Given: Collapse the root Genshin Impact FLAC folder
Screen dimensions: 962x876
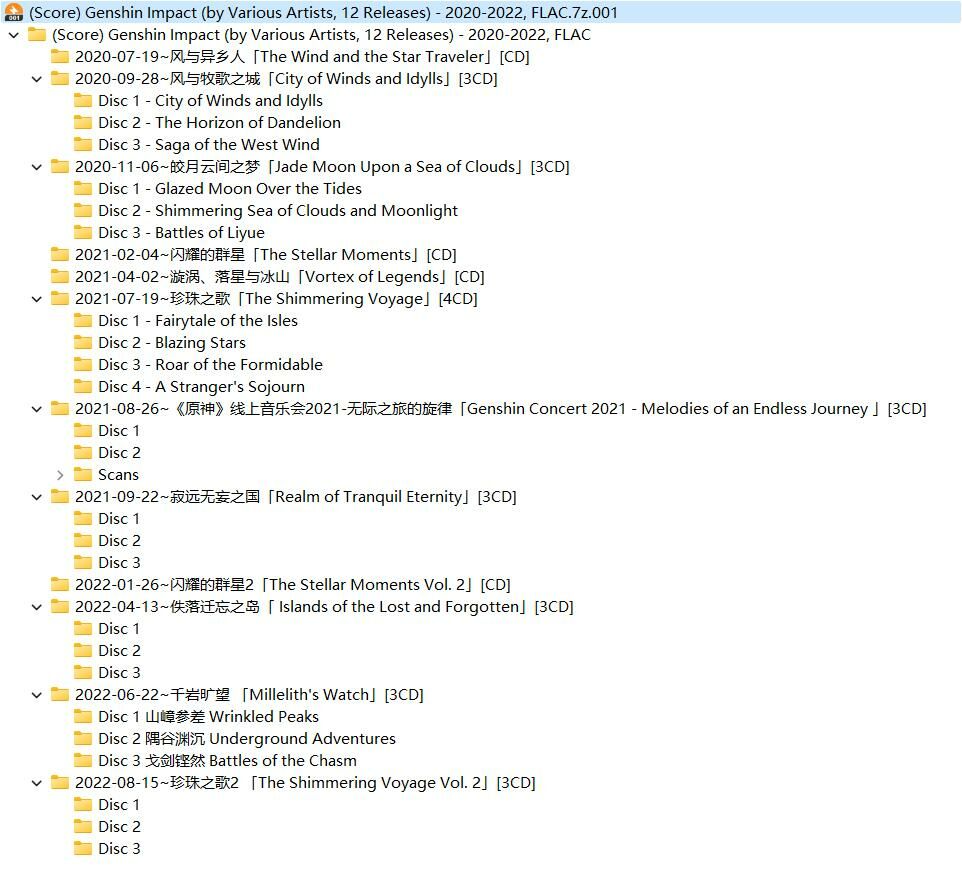Looking at the screenshot, I should 13,35.
